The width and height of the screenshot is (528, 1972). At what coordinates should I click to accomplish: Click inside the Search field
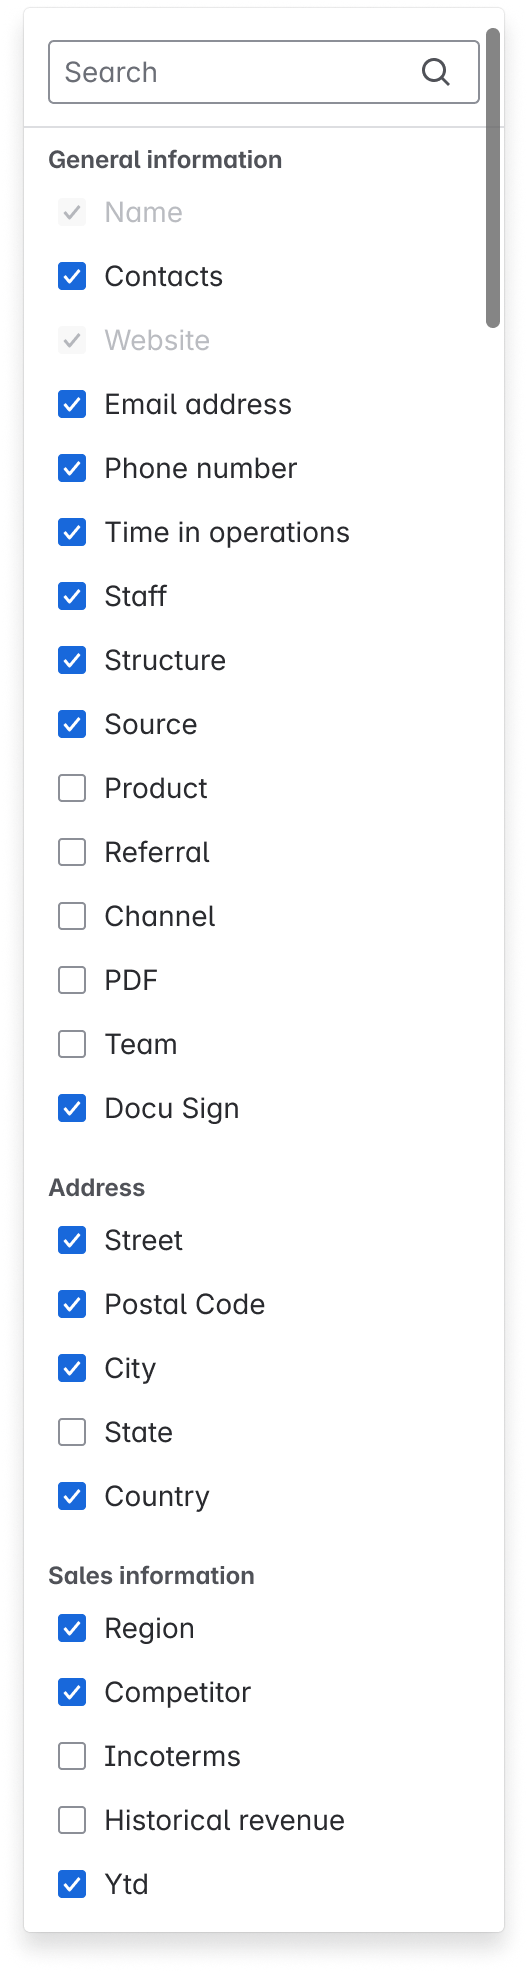click(264, 72)
